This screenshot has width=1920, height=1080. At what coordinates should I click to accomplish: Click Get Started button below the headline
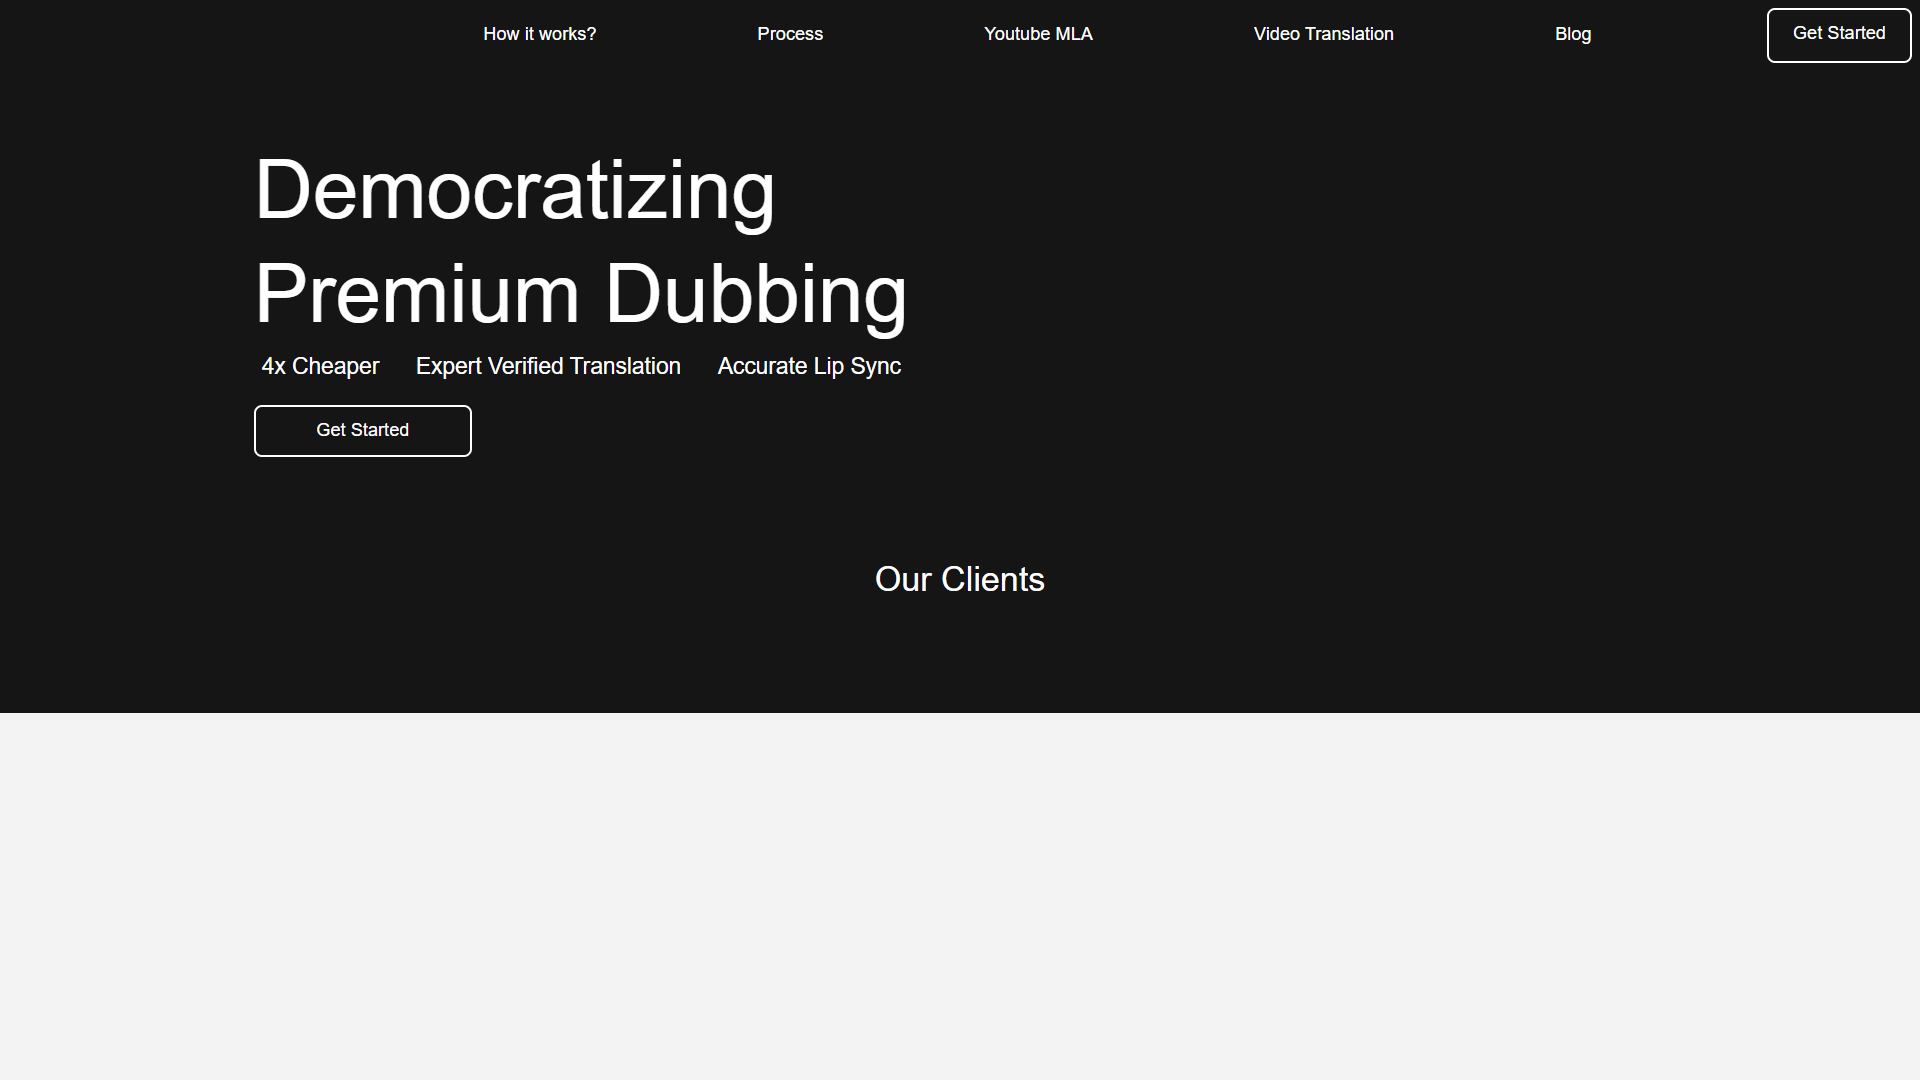363,431
